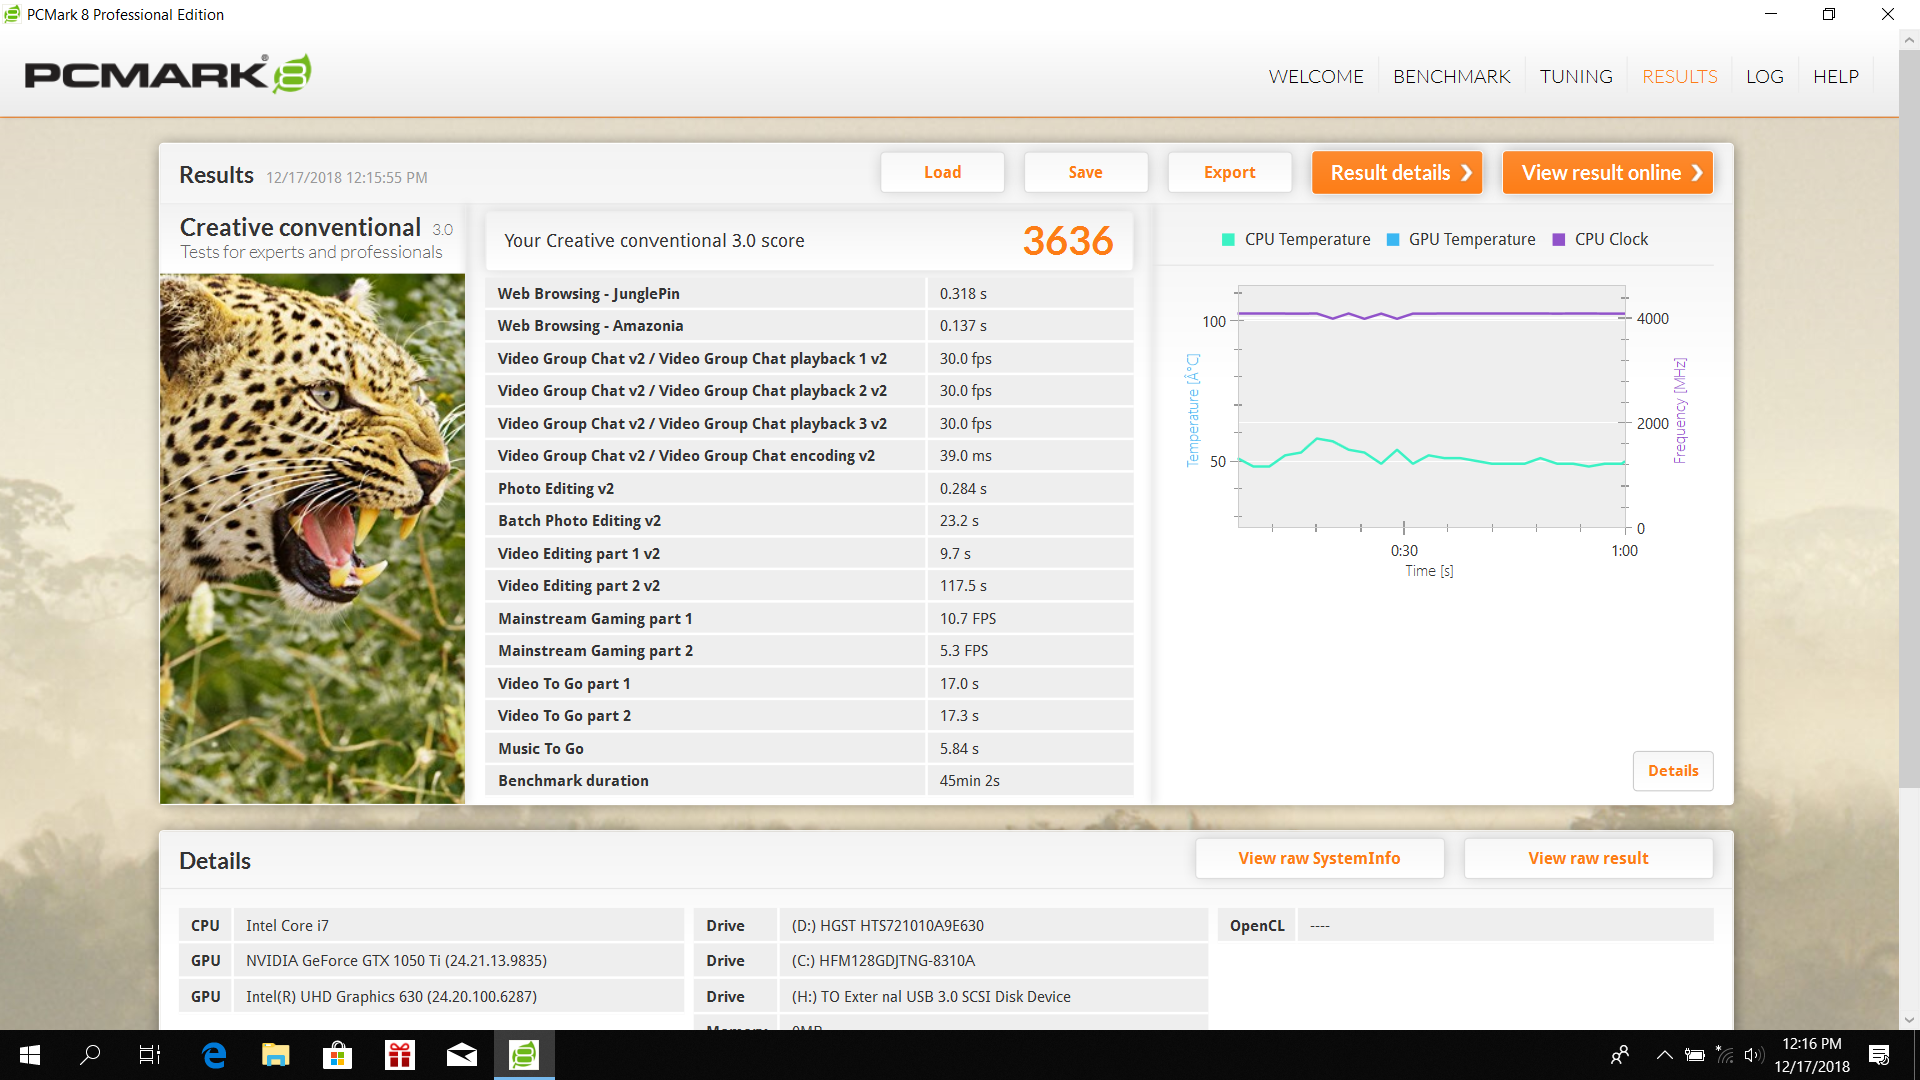Viewport: 1920px width, 1080px height.
Task: Show hidden tray icons chevron
Action: [1664, 1055]
